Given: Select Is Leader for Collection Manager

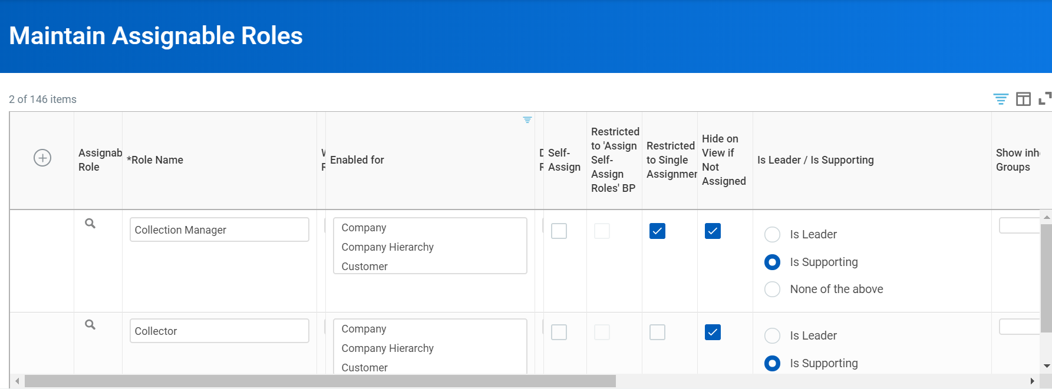Looking at the screenshot, I should click(x=773, y=234).
